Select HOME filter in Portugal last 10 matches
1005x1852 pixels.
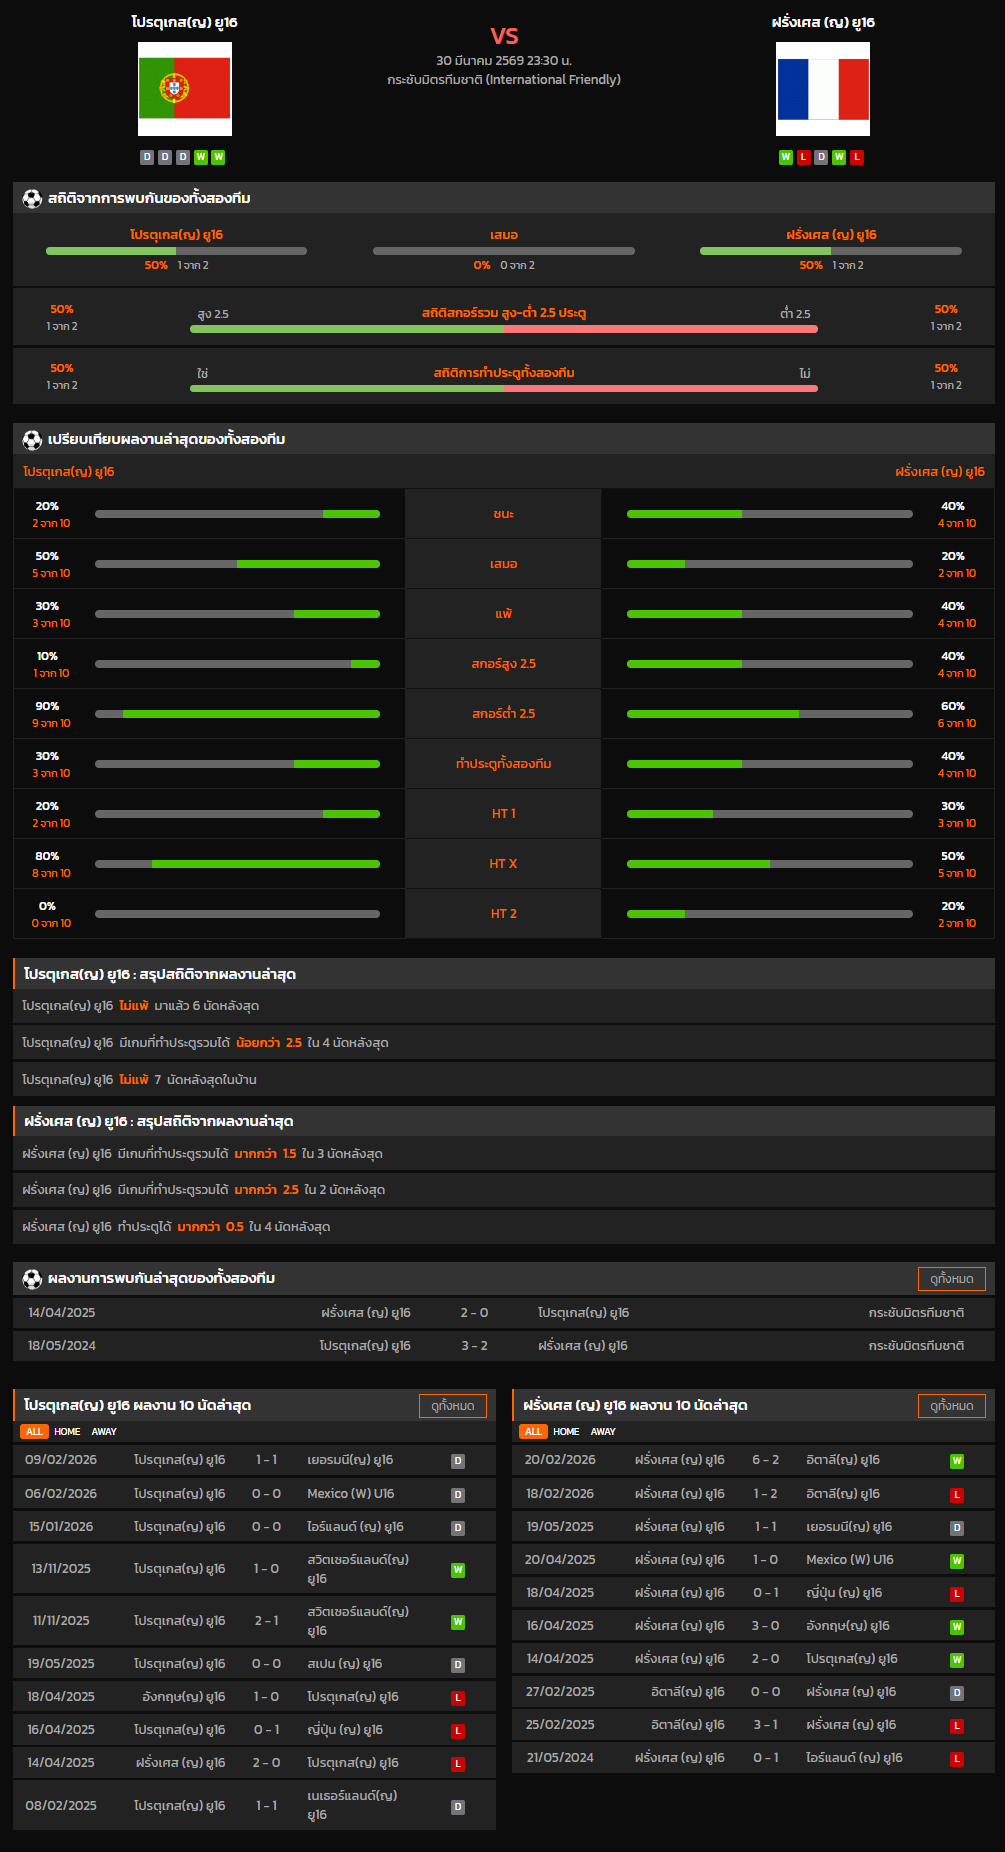[x=67, y=1432]
